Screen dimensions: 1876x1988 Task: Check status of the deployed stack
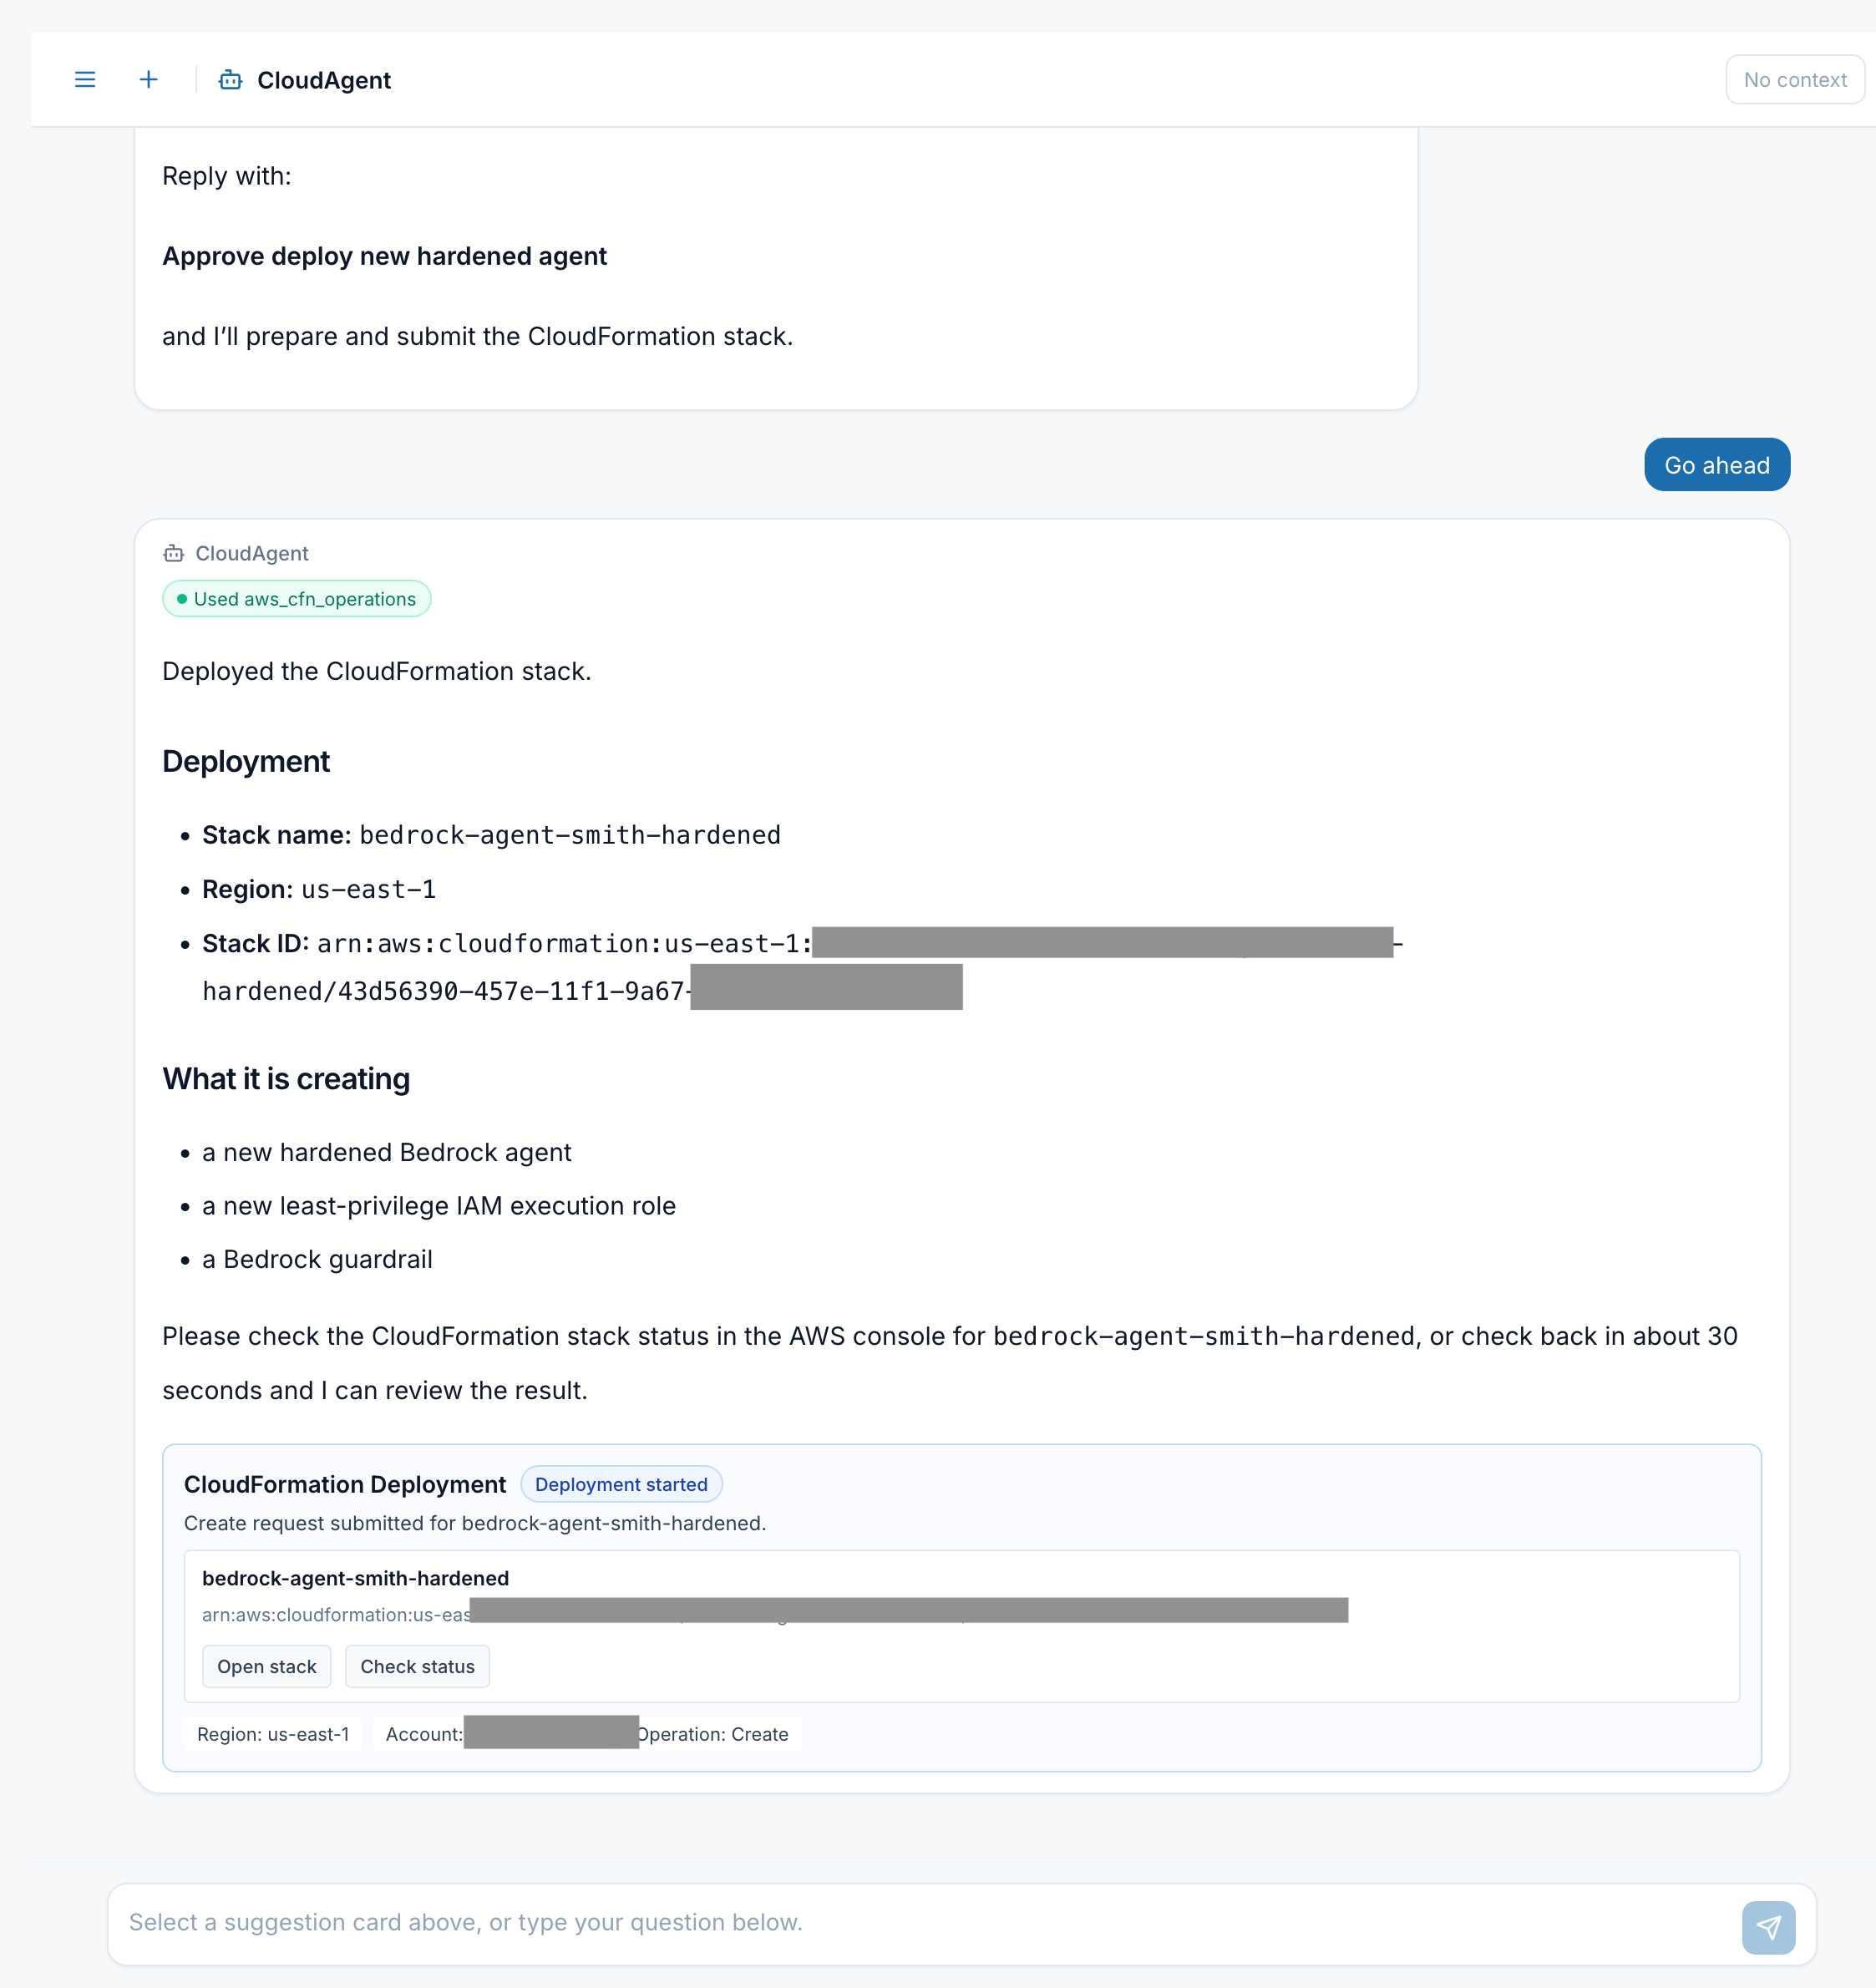417,1666
